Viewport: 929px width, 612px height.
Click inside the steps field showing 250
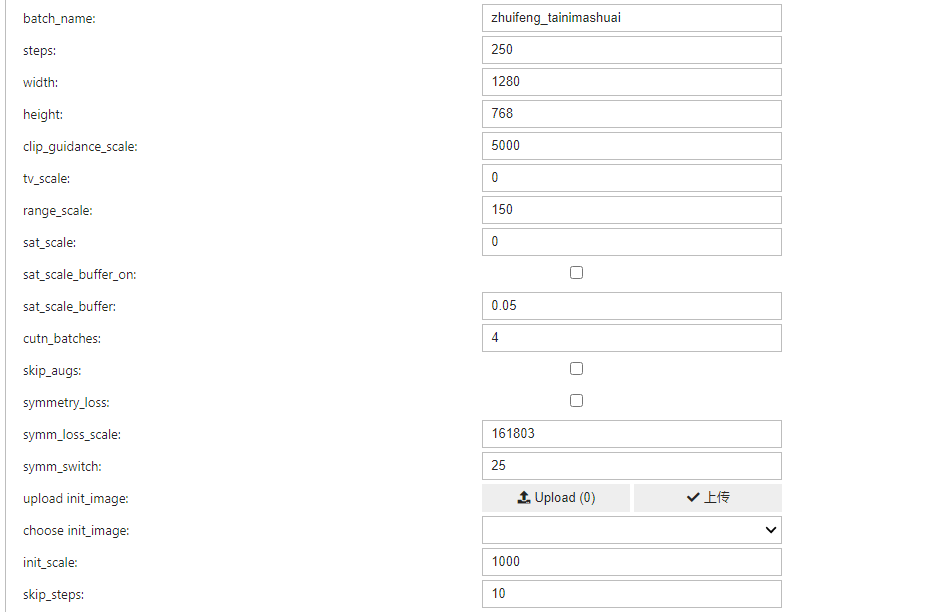(631, 50)
